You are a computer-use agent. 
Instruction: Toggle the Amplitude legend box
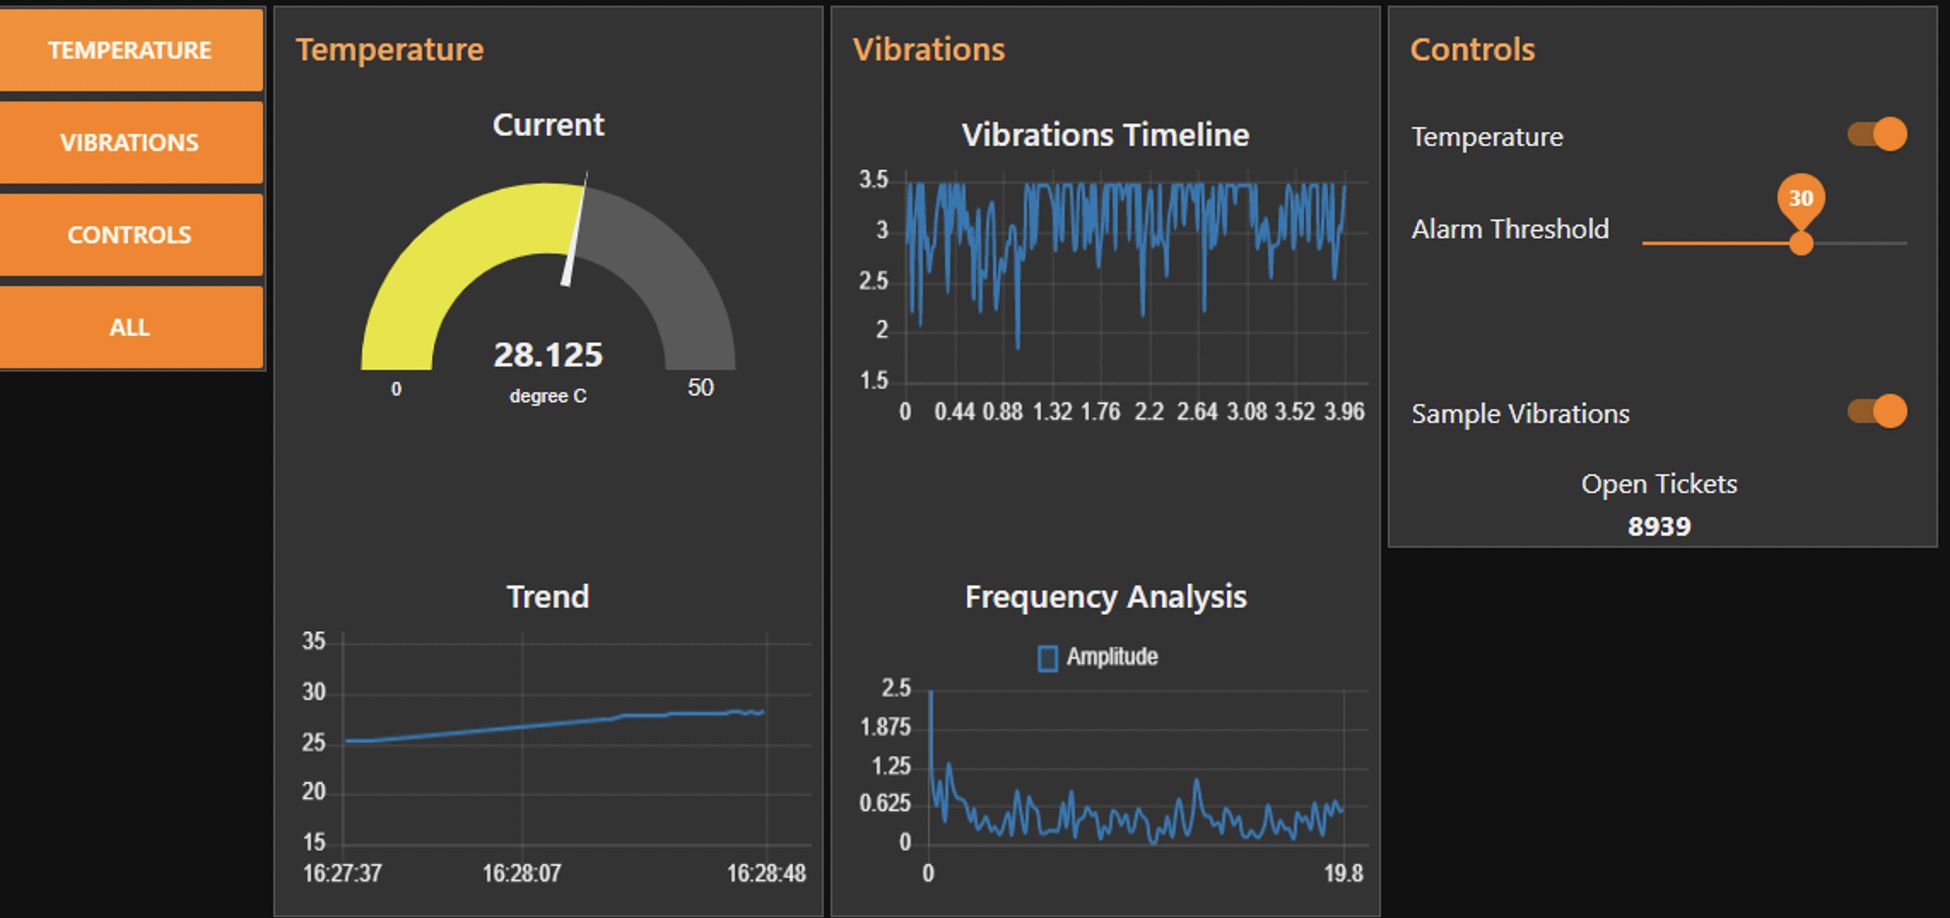coord(1048,658)
